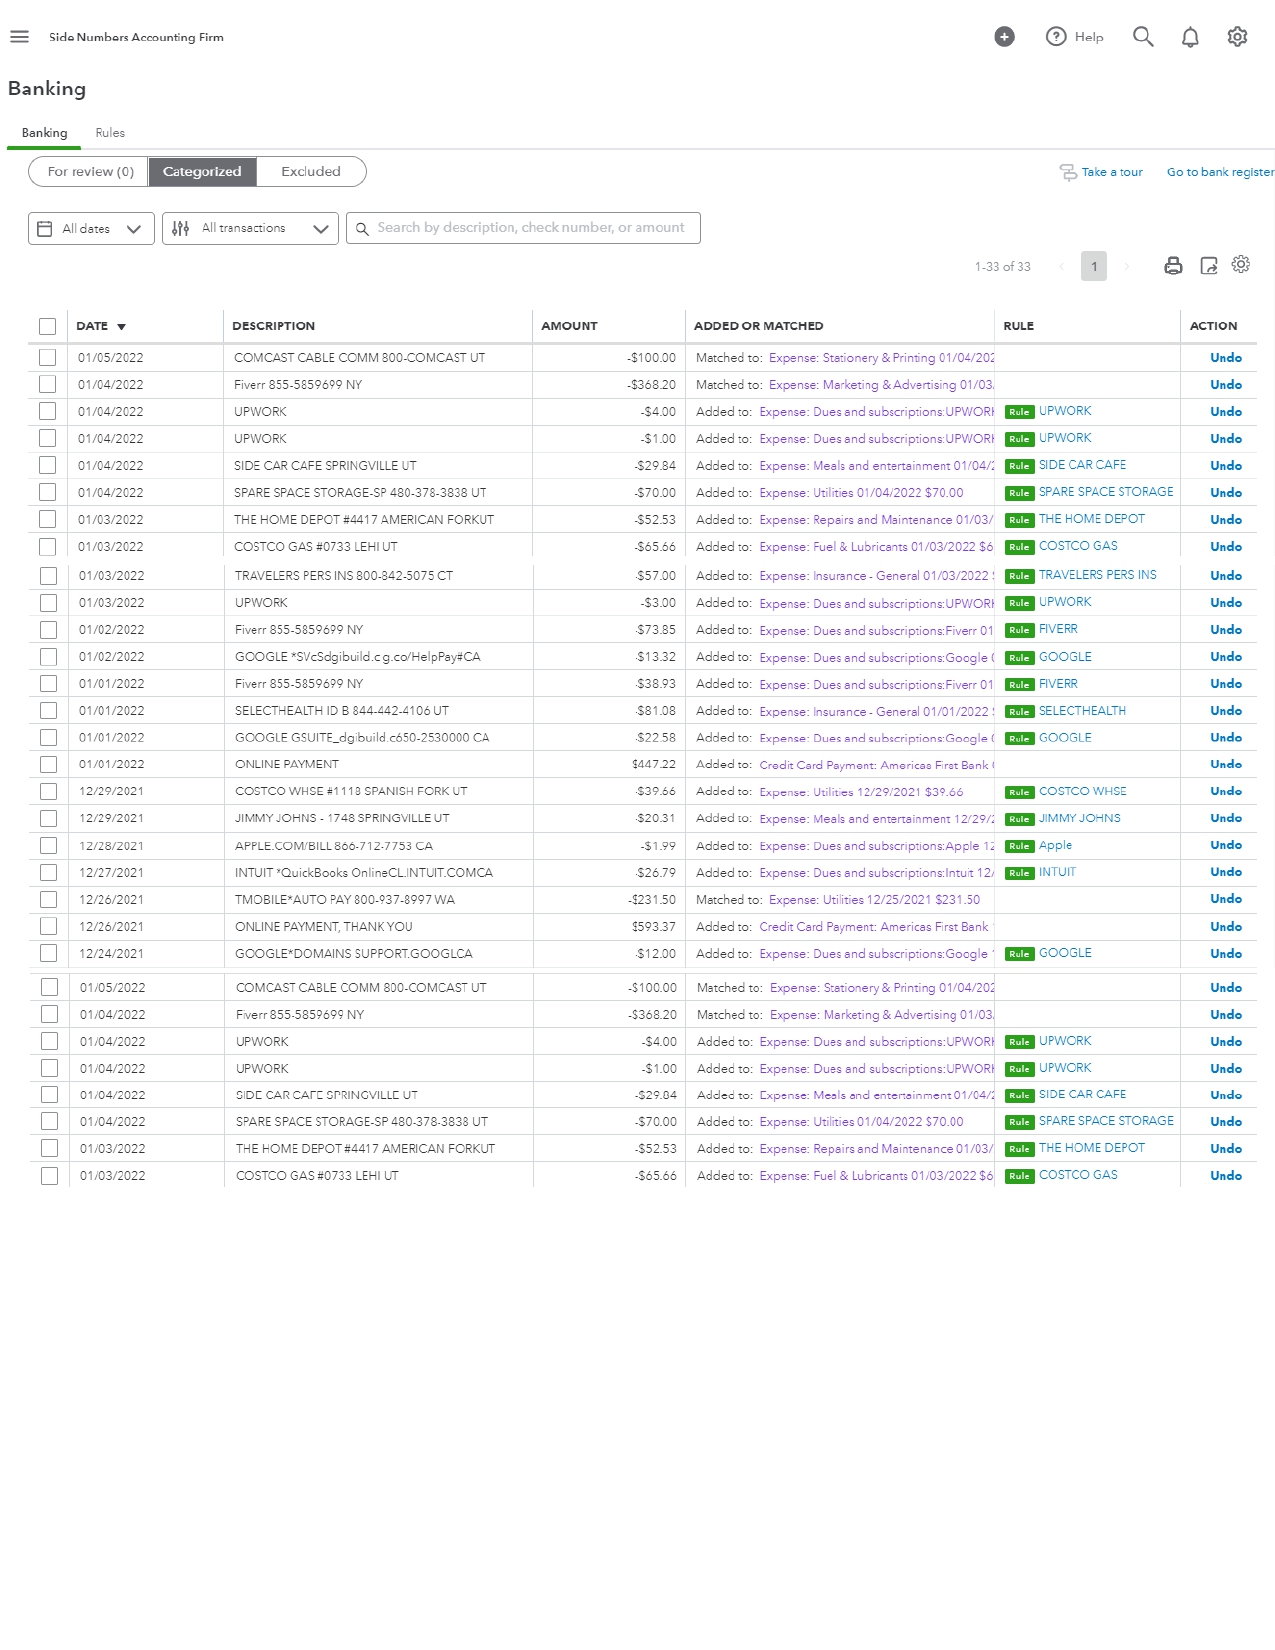The image size is (1275, 1650).
Task: Click the -$231.50 amount cell
Action: (651, 900)
